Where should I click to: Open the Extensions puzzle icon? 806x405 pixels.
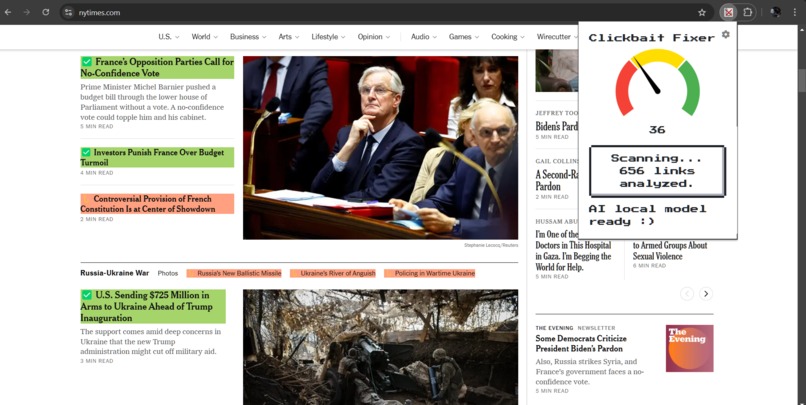[747, 12]
